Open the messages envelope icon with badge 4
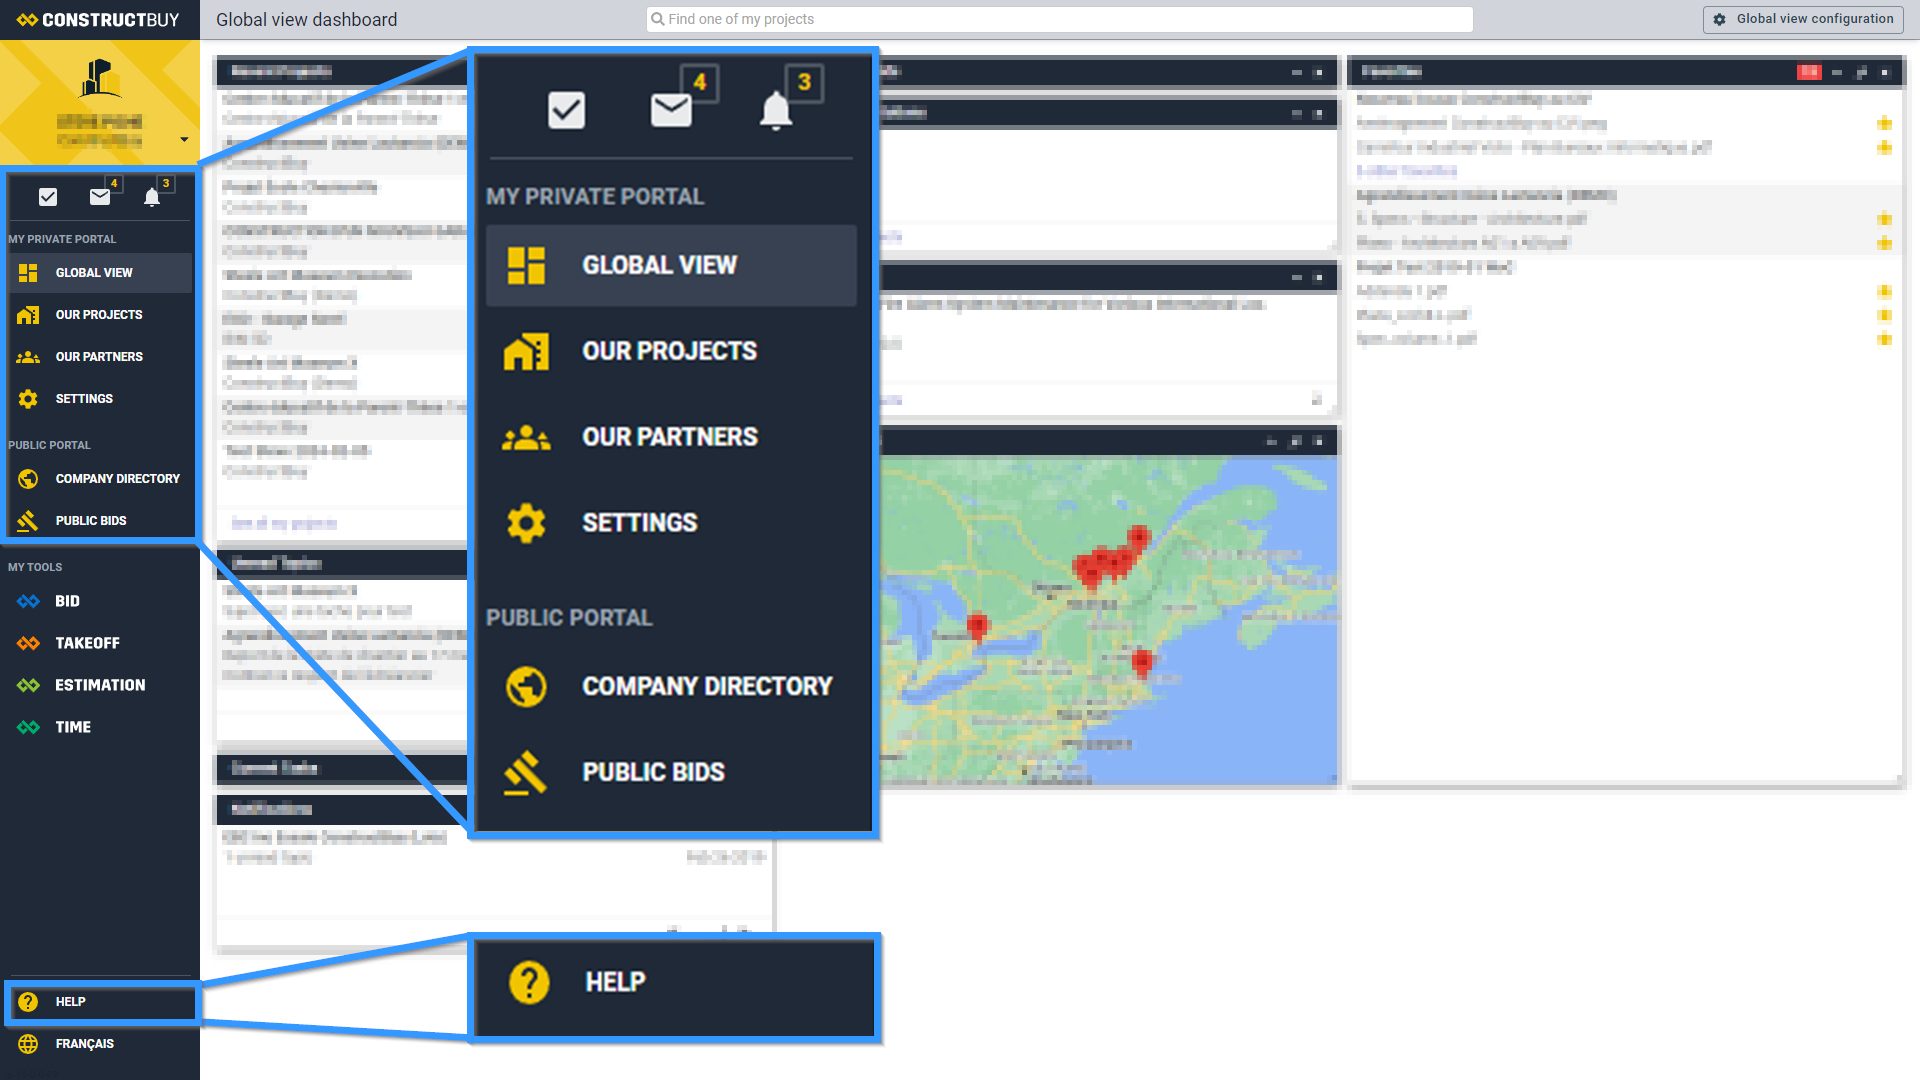Image resolution: width=1920 pixels, height=1080 pixels. coord(100,197)
